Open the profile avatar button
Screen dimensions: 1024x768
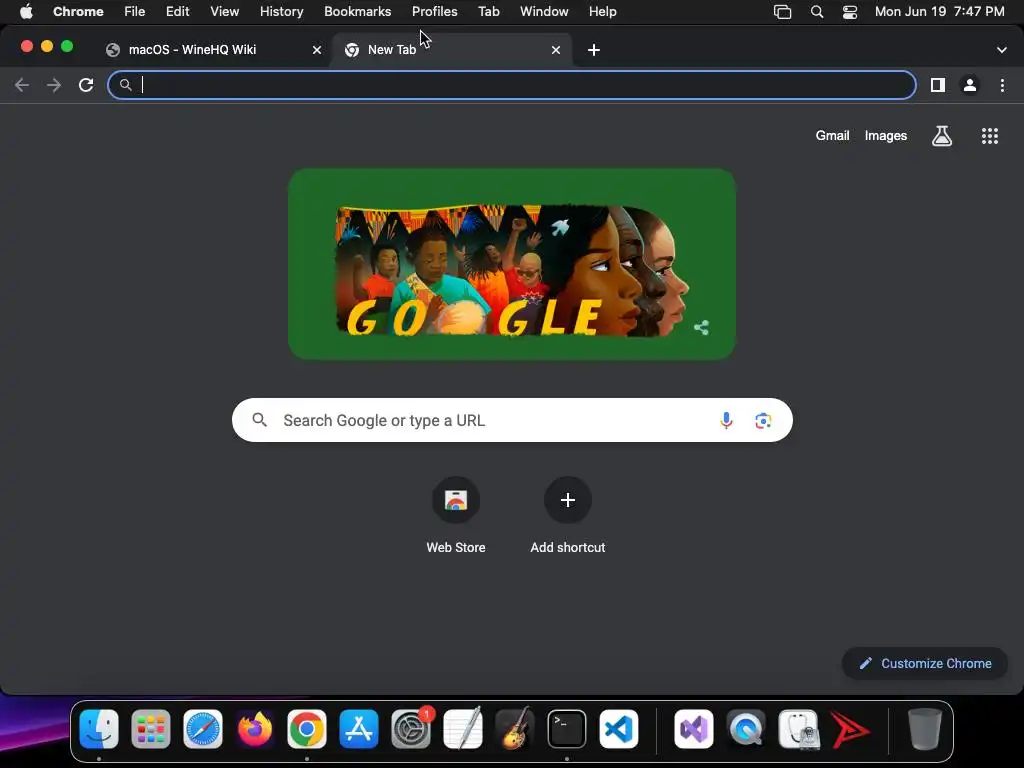coord(970,85)
